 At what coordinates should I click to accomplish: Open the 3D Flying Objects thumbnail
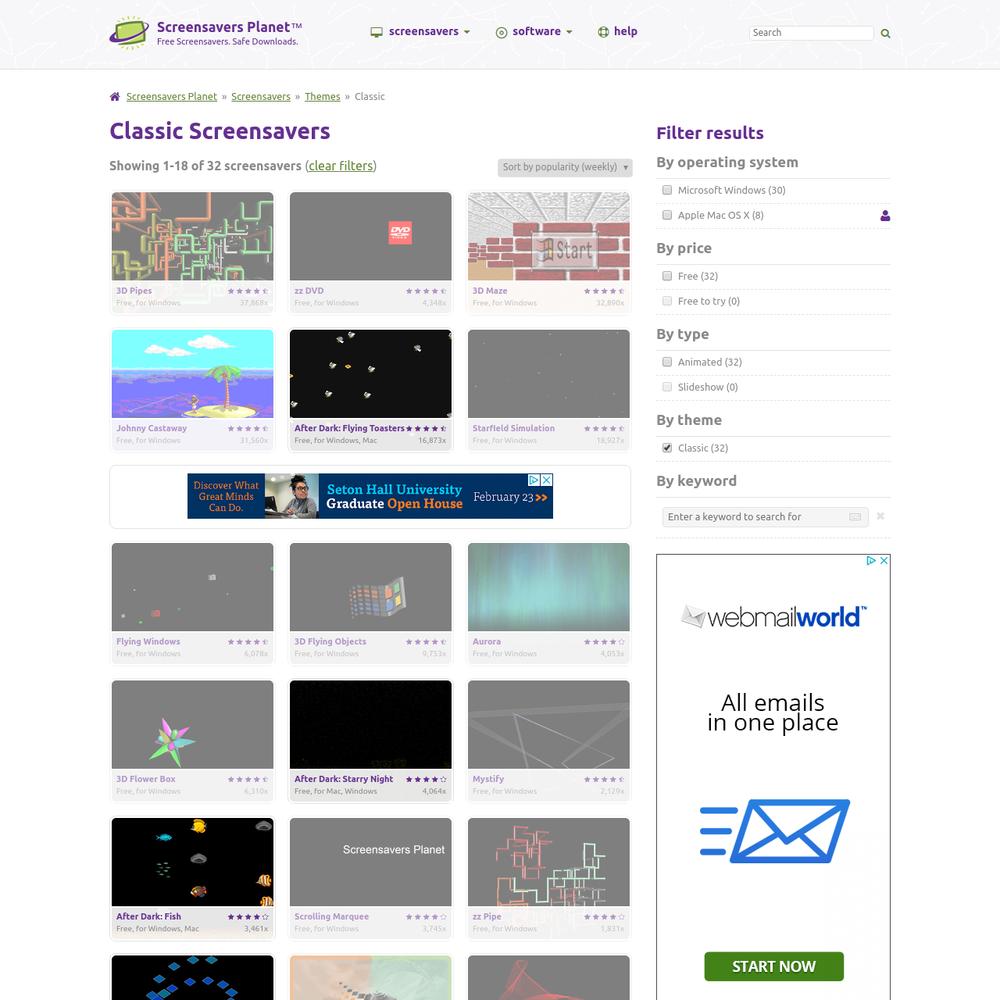click(x=371, y=587)
